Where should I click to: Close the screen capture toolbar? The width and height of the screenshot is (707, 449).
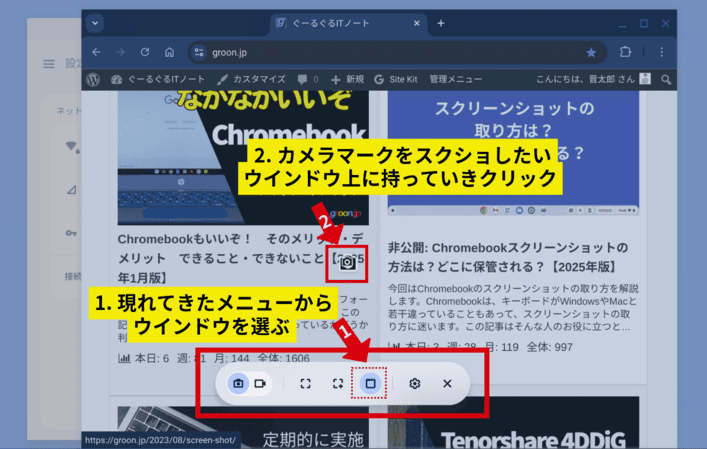click(x=447, y=384)
